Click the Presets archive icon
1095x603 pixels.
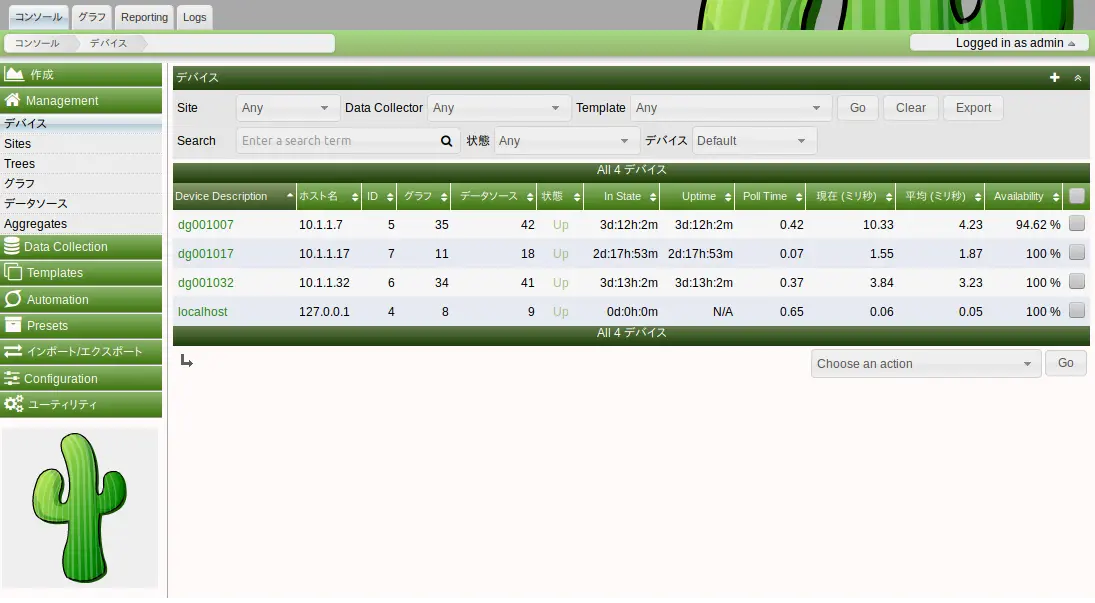click(x=13, y=325)
